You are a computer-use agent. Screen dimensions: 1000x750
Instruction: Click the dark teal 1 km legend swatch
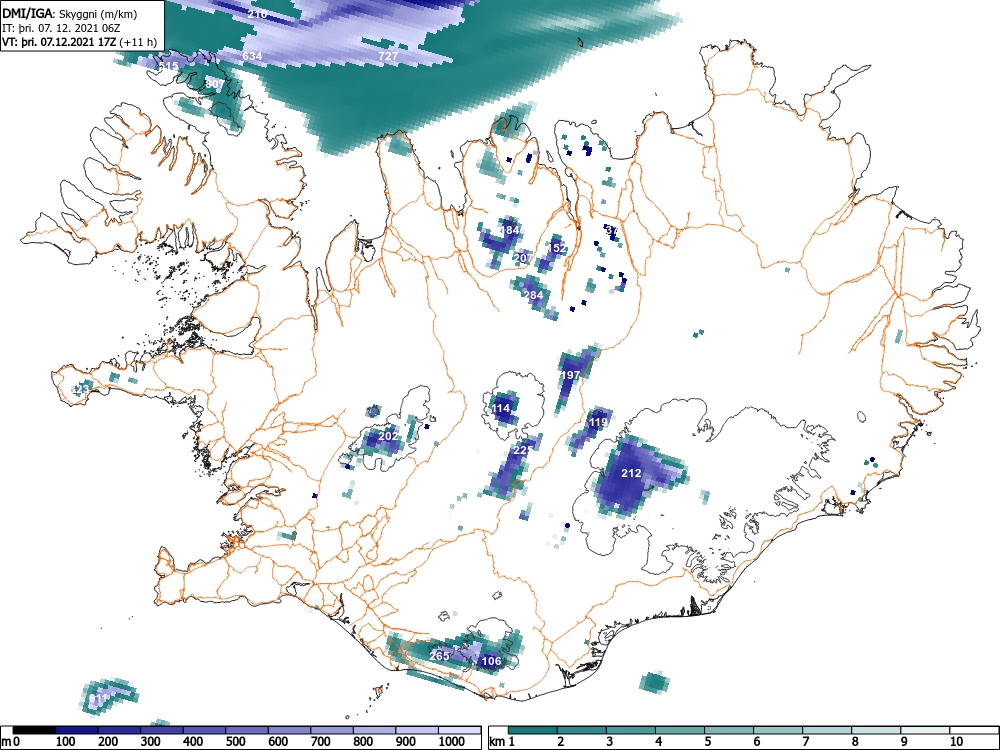point(533,730)
